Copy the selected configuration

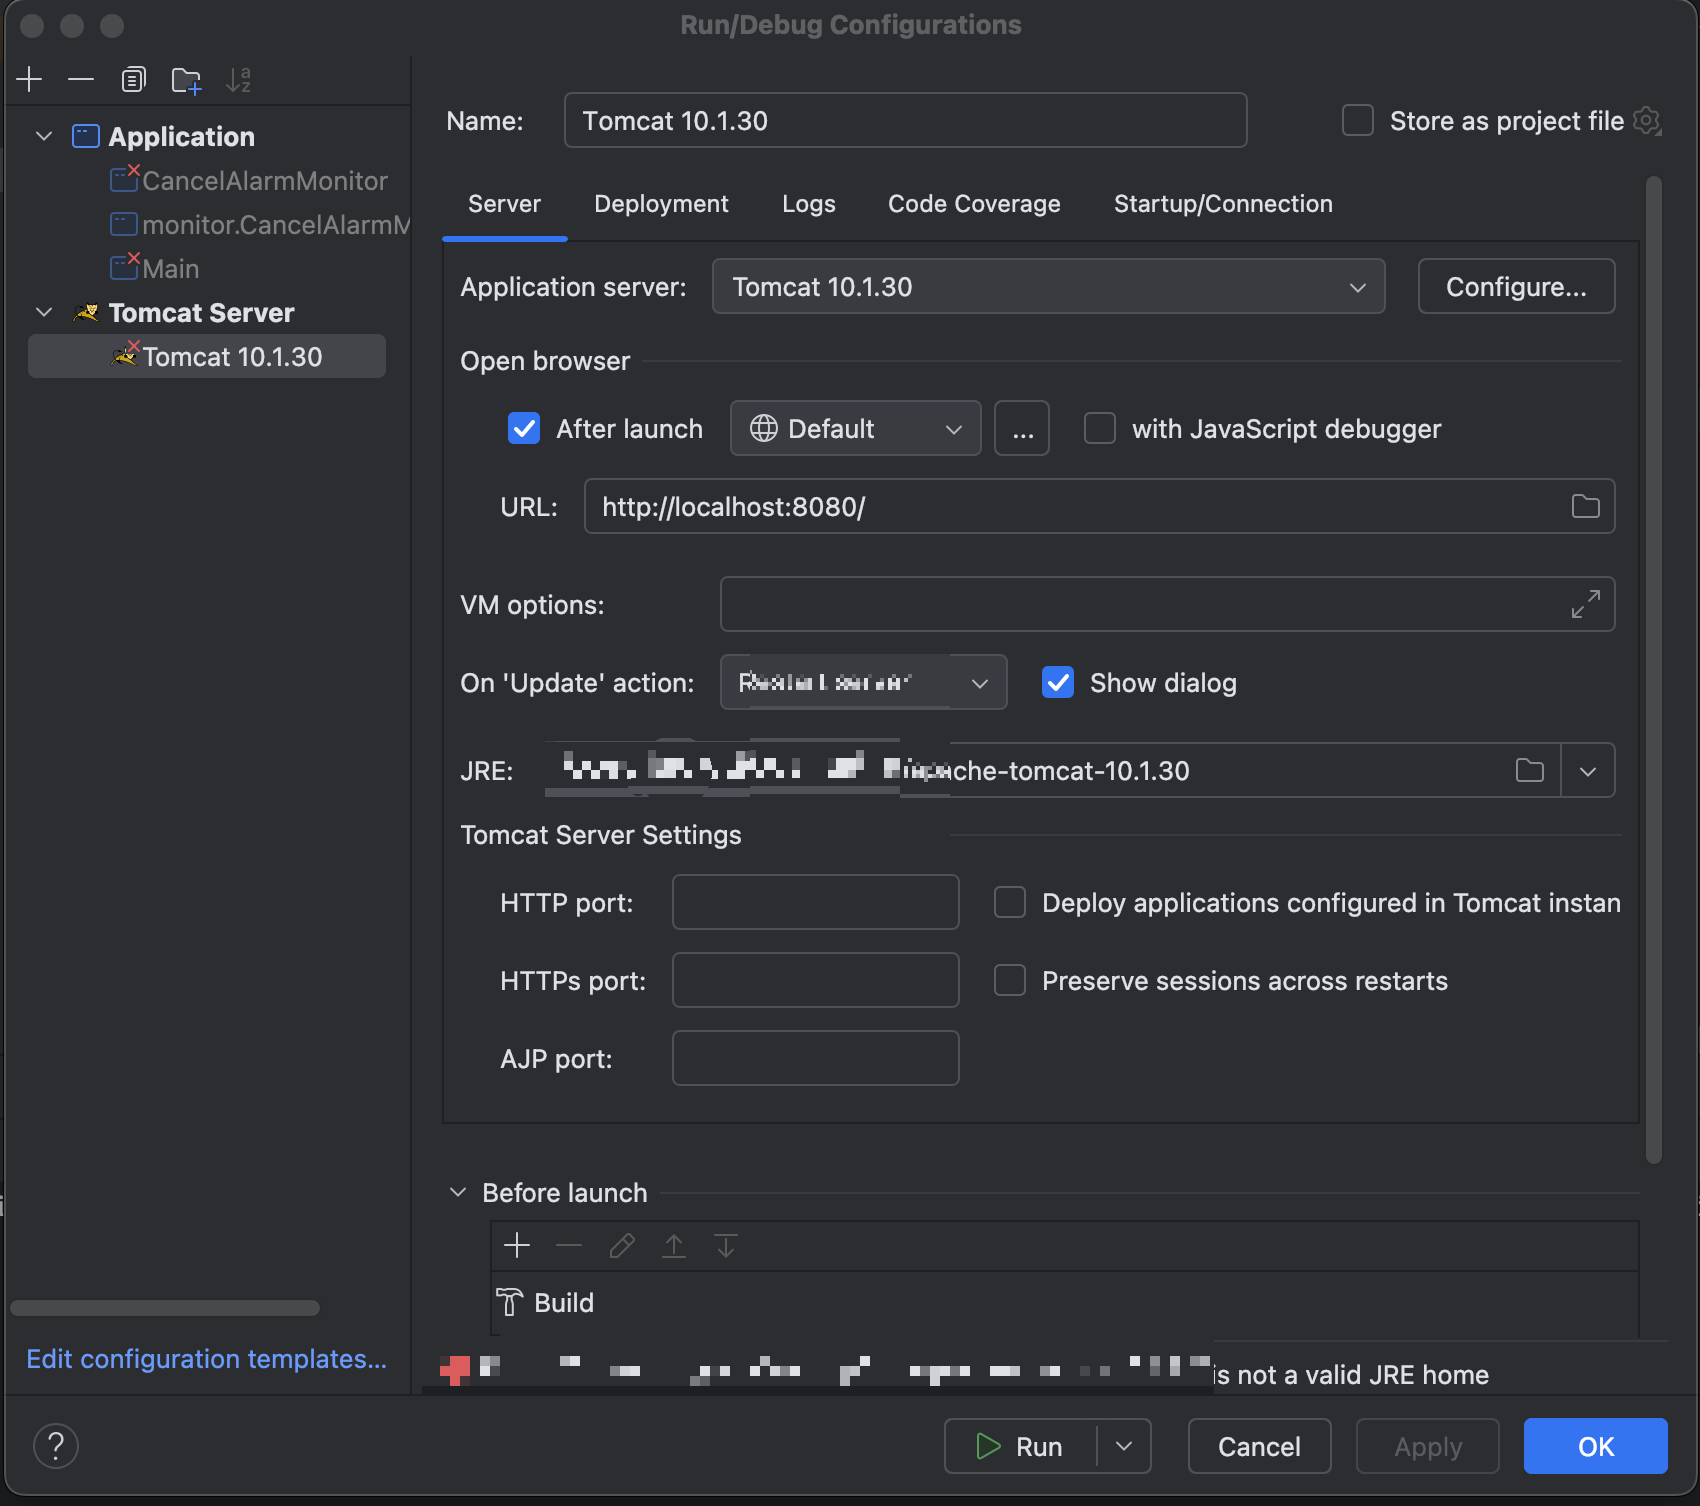(x=133, y=79)
